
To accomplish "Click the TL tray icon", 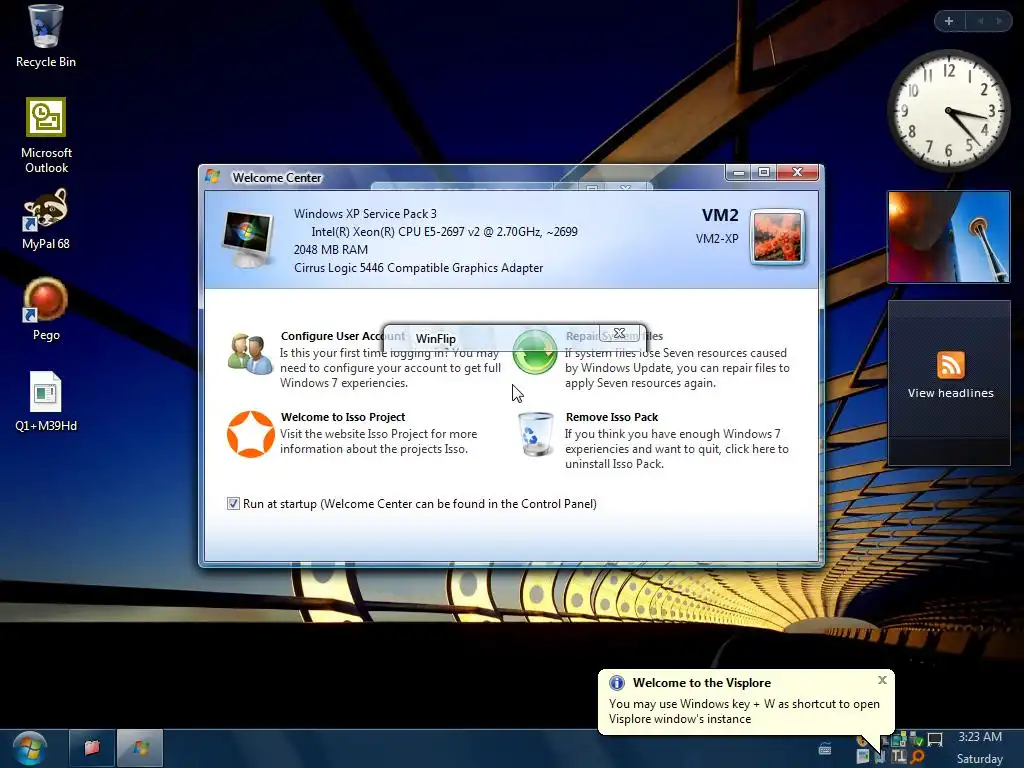I will pyautogui.click(x=899, y=756).
